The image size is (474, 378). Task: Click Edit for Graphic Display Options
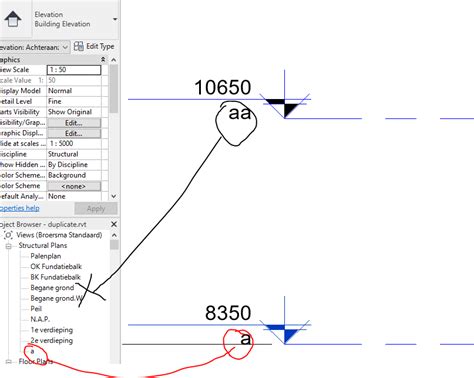[74, 133]
